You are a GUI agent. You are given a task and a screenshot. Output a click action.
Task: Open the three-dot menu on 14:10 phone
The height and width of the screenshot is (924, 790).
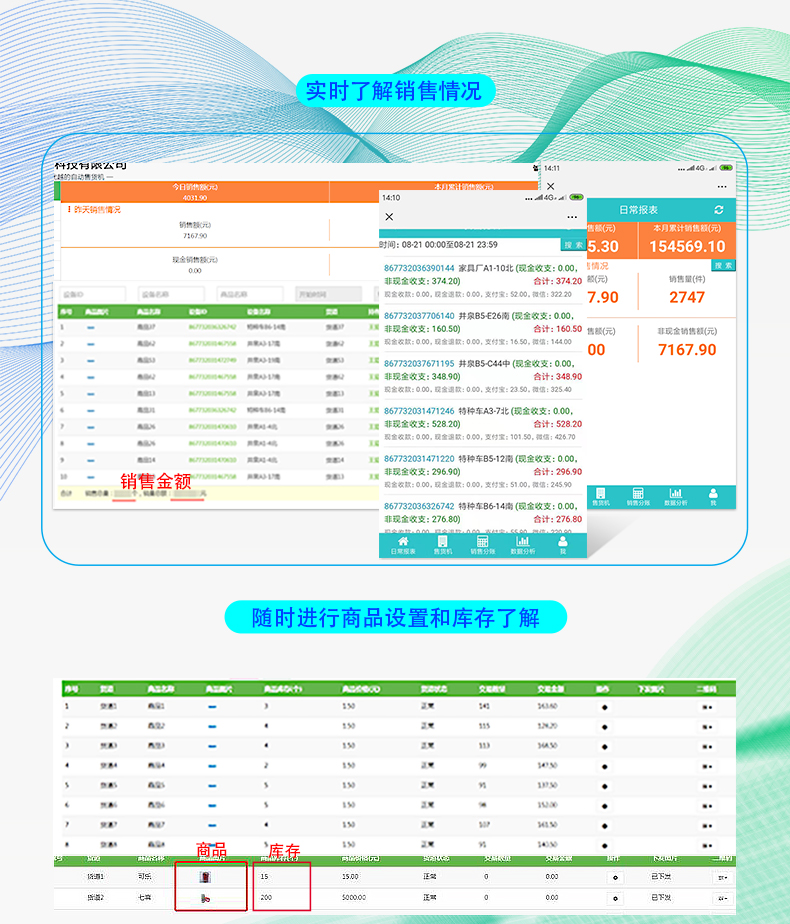572,217
